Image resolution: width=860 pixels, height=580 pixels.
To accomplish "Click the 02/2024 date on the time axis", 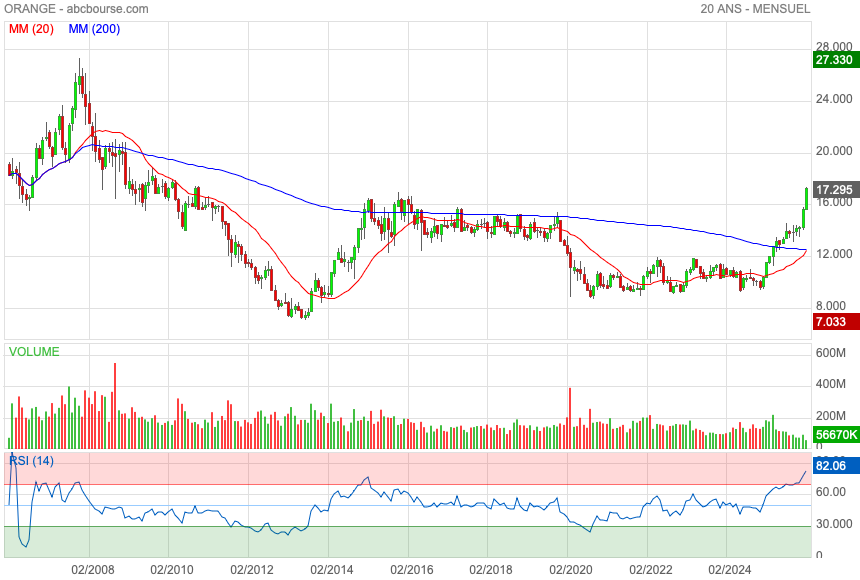I will [x=729, y=568].
